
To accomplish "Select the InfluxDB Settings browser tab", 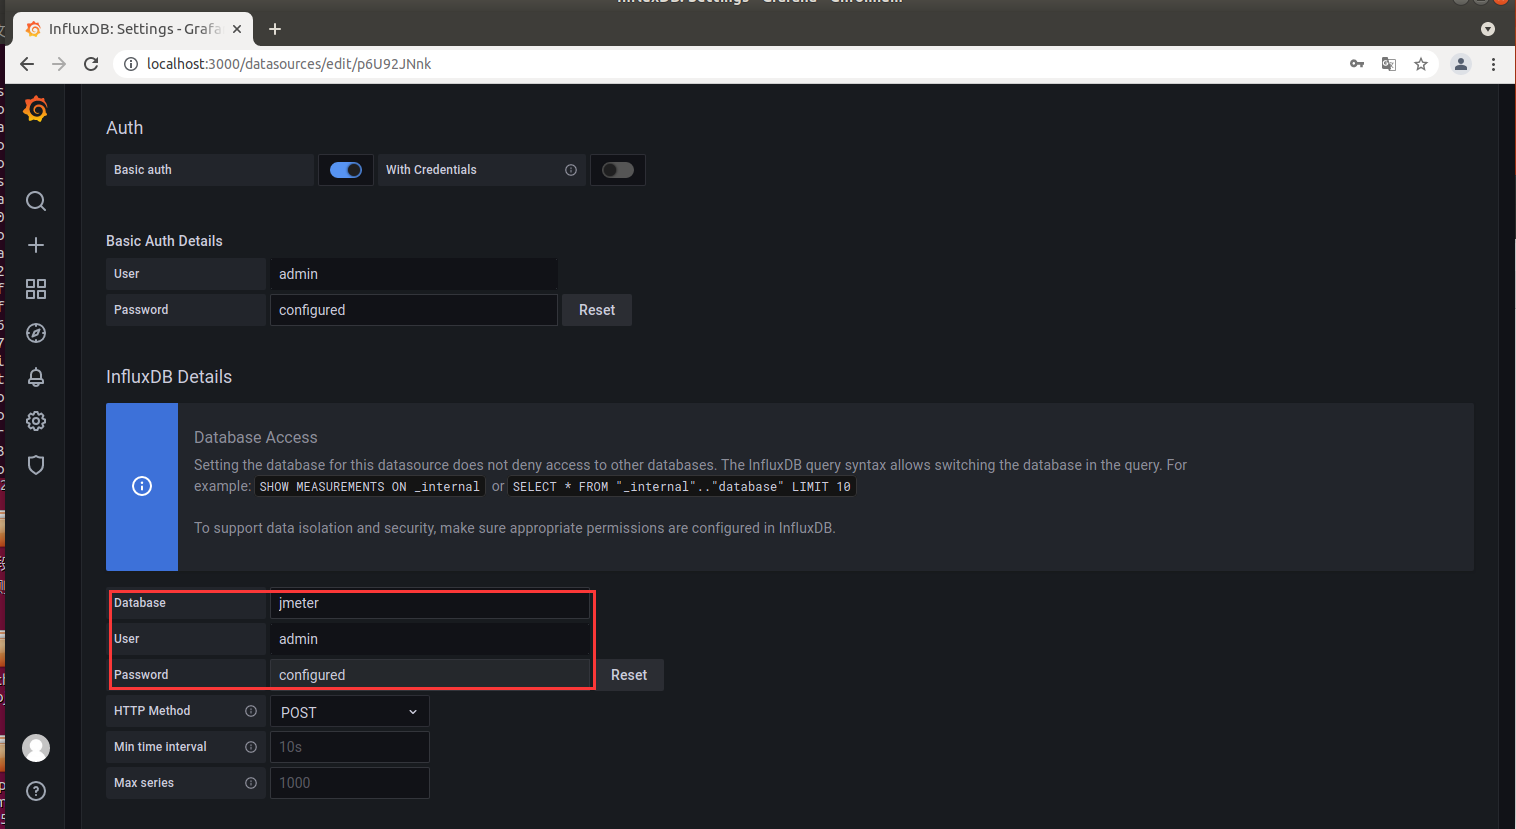I will (132, 29).
